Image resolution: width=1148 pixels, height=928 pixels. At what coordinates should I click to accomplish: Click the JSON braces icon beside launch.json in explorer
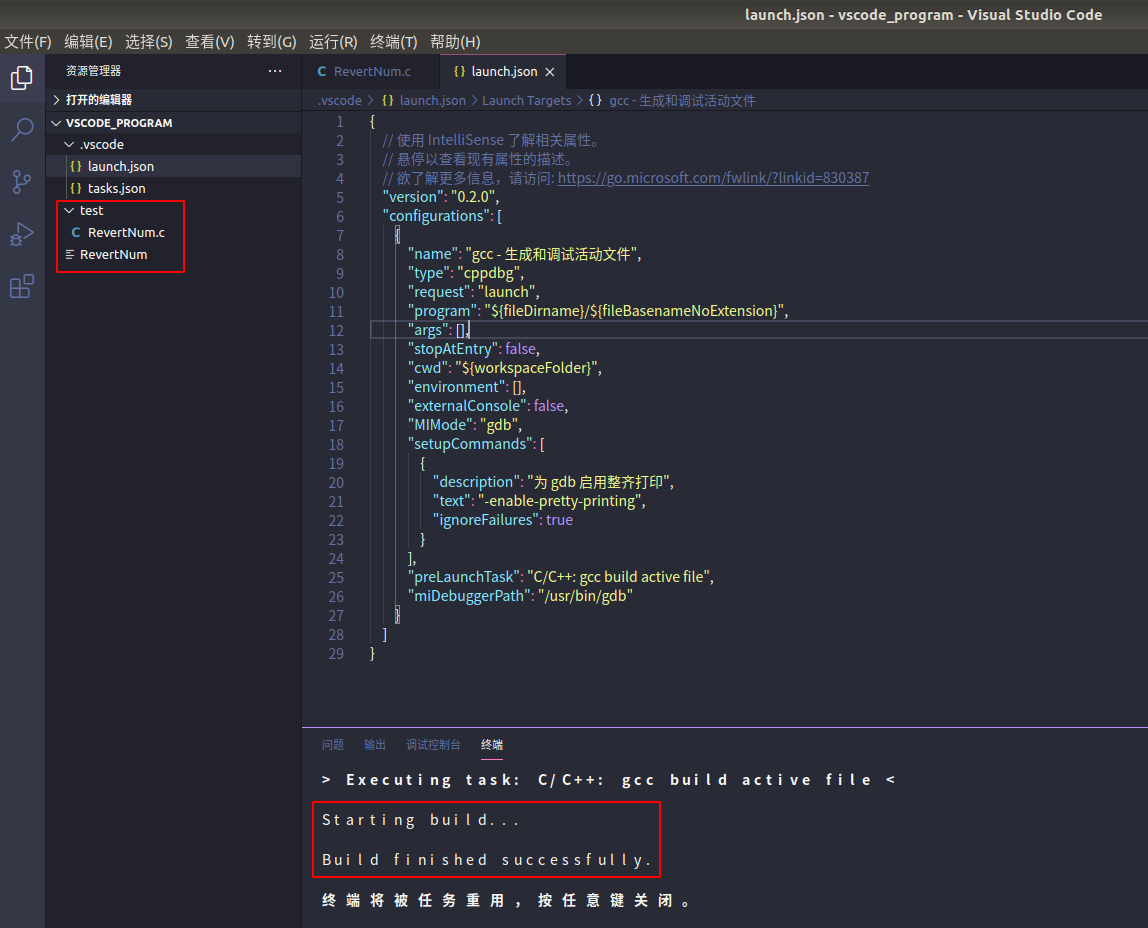[75, 166]
